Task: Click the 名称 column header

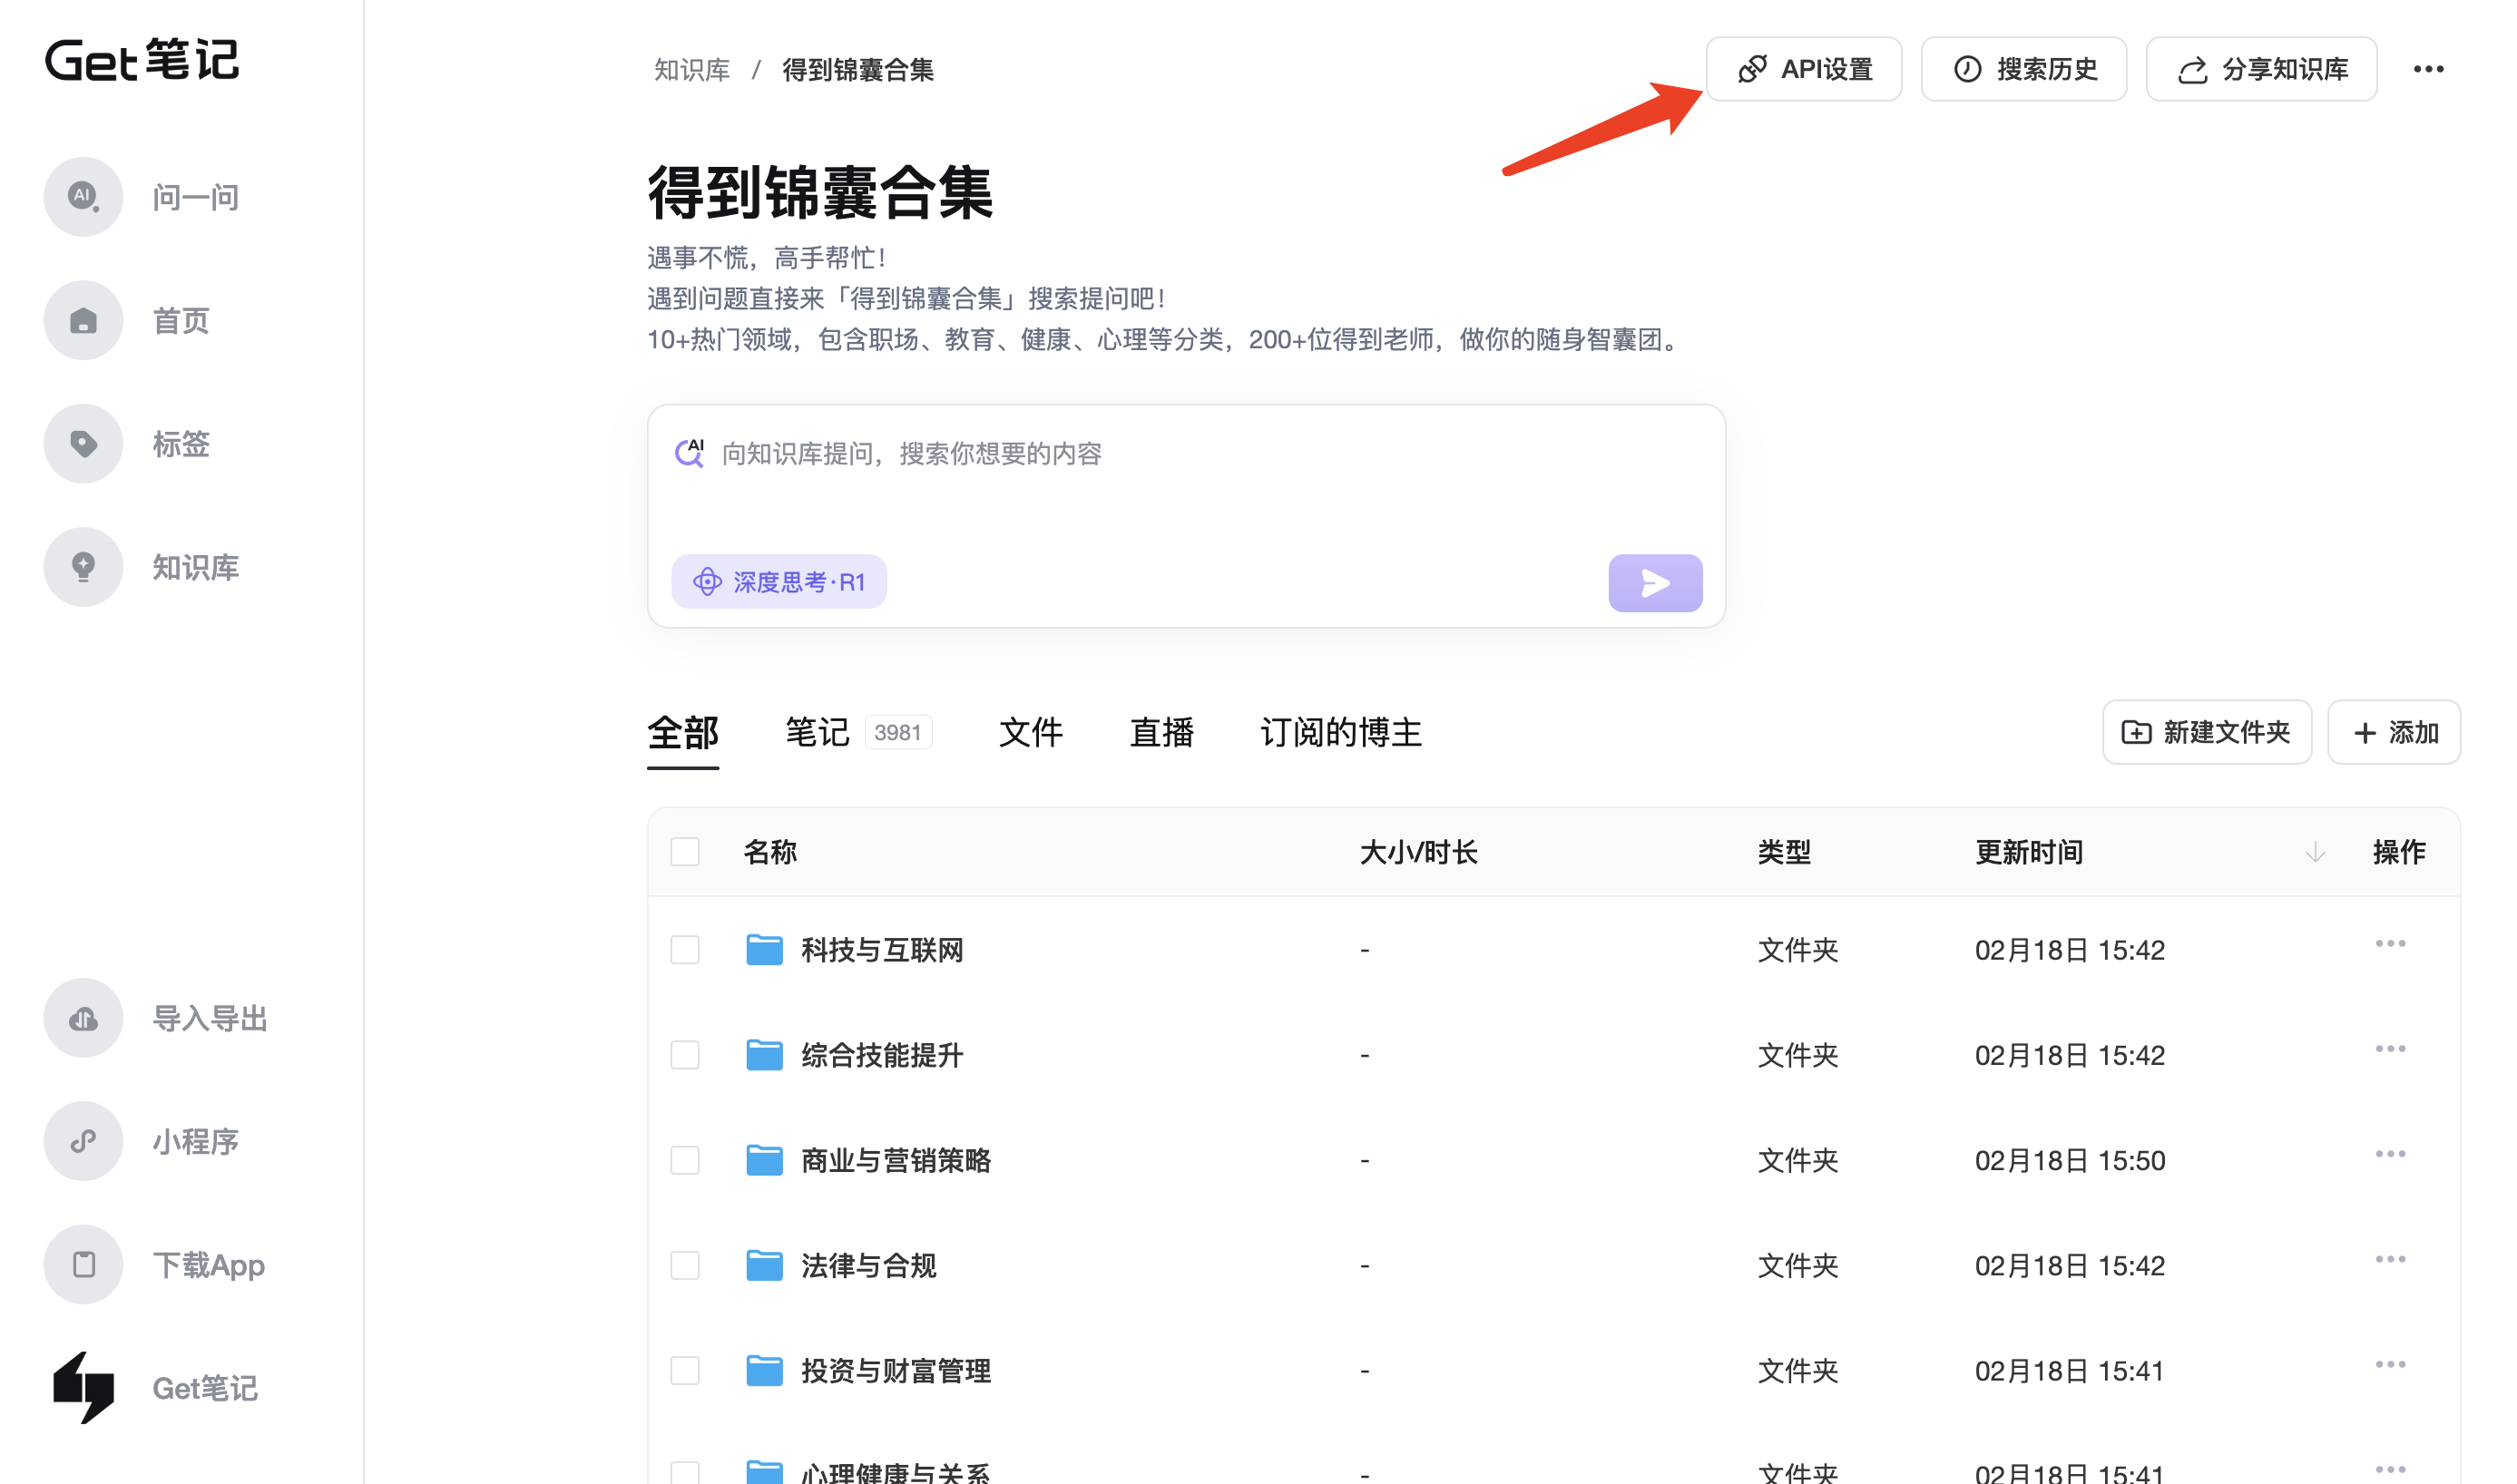Action: [x=770, y=852]
